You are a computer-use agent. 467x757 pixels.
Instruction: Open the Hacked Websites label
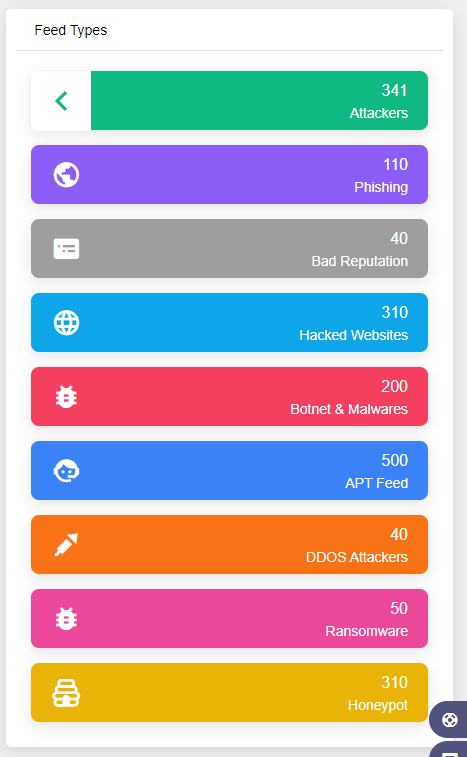pyautogui.click(x=354, y=335)
